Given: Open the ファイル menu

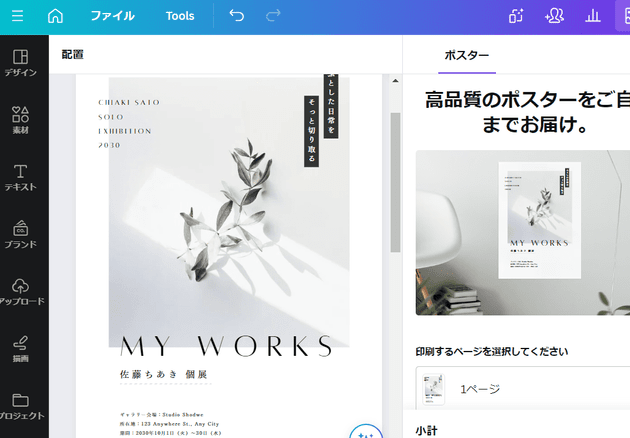Looking at the screenshot, I should coord(112,16).
